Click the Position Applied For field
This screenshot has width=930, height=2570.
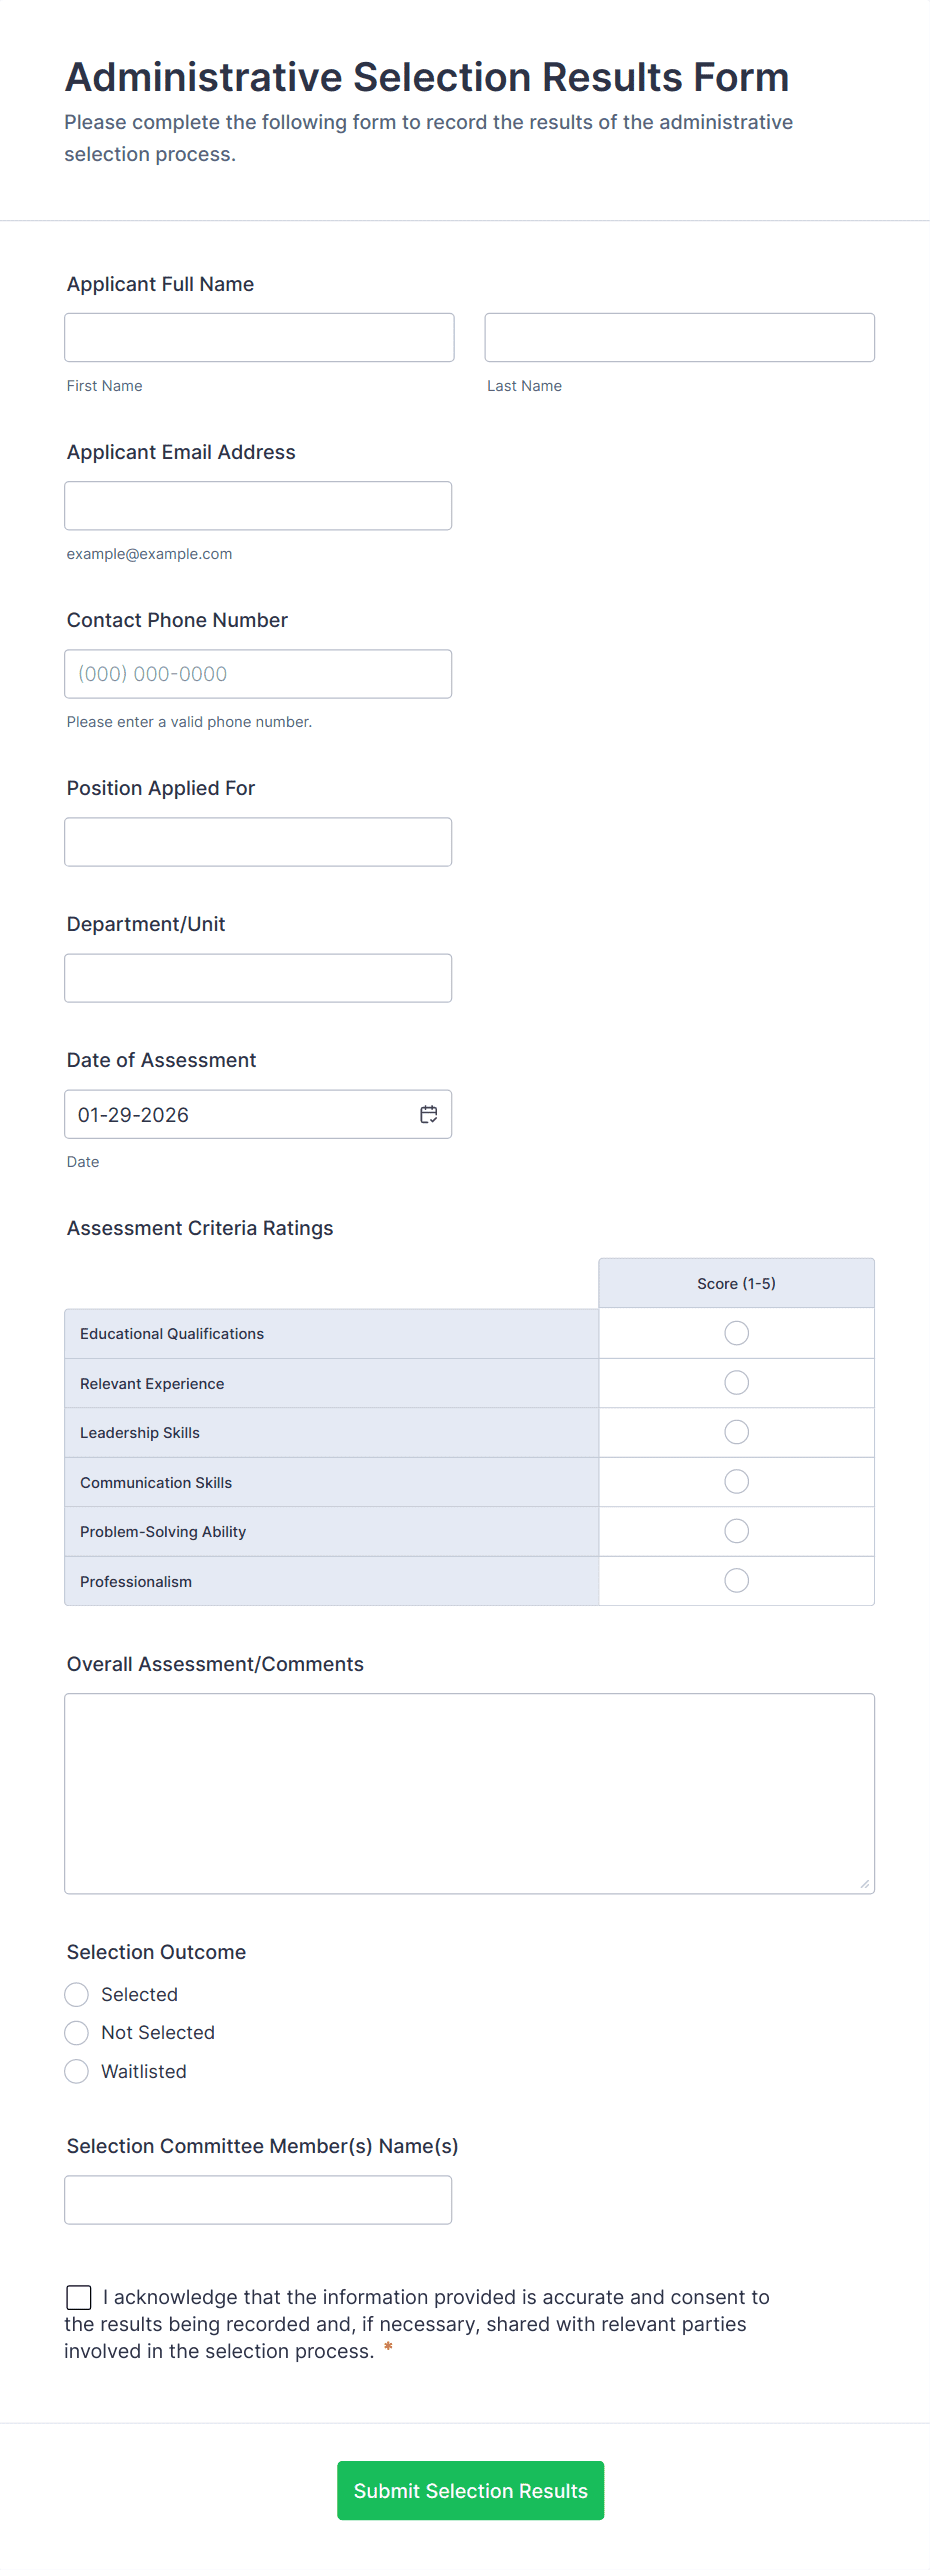pyautogui.click(x=258, y=841)
